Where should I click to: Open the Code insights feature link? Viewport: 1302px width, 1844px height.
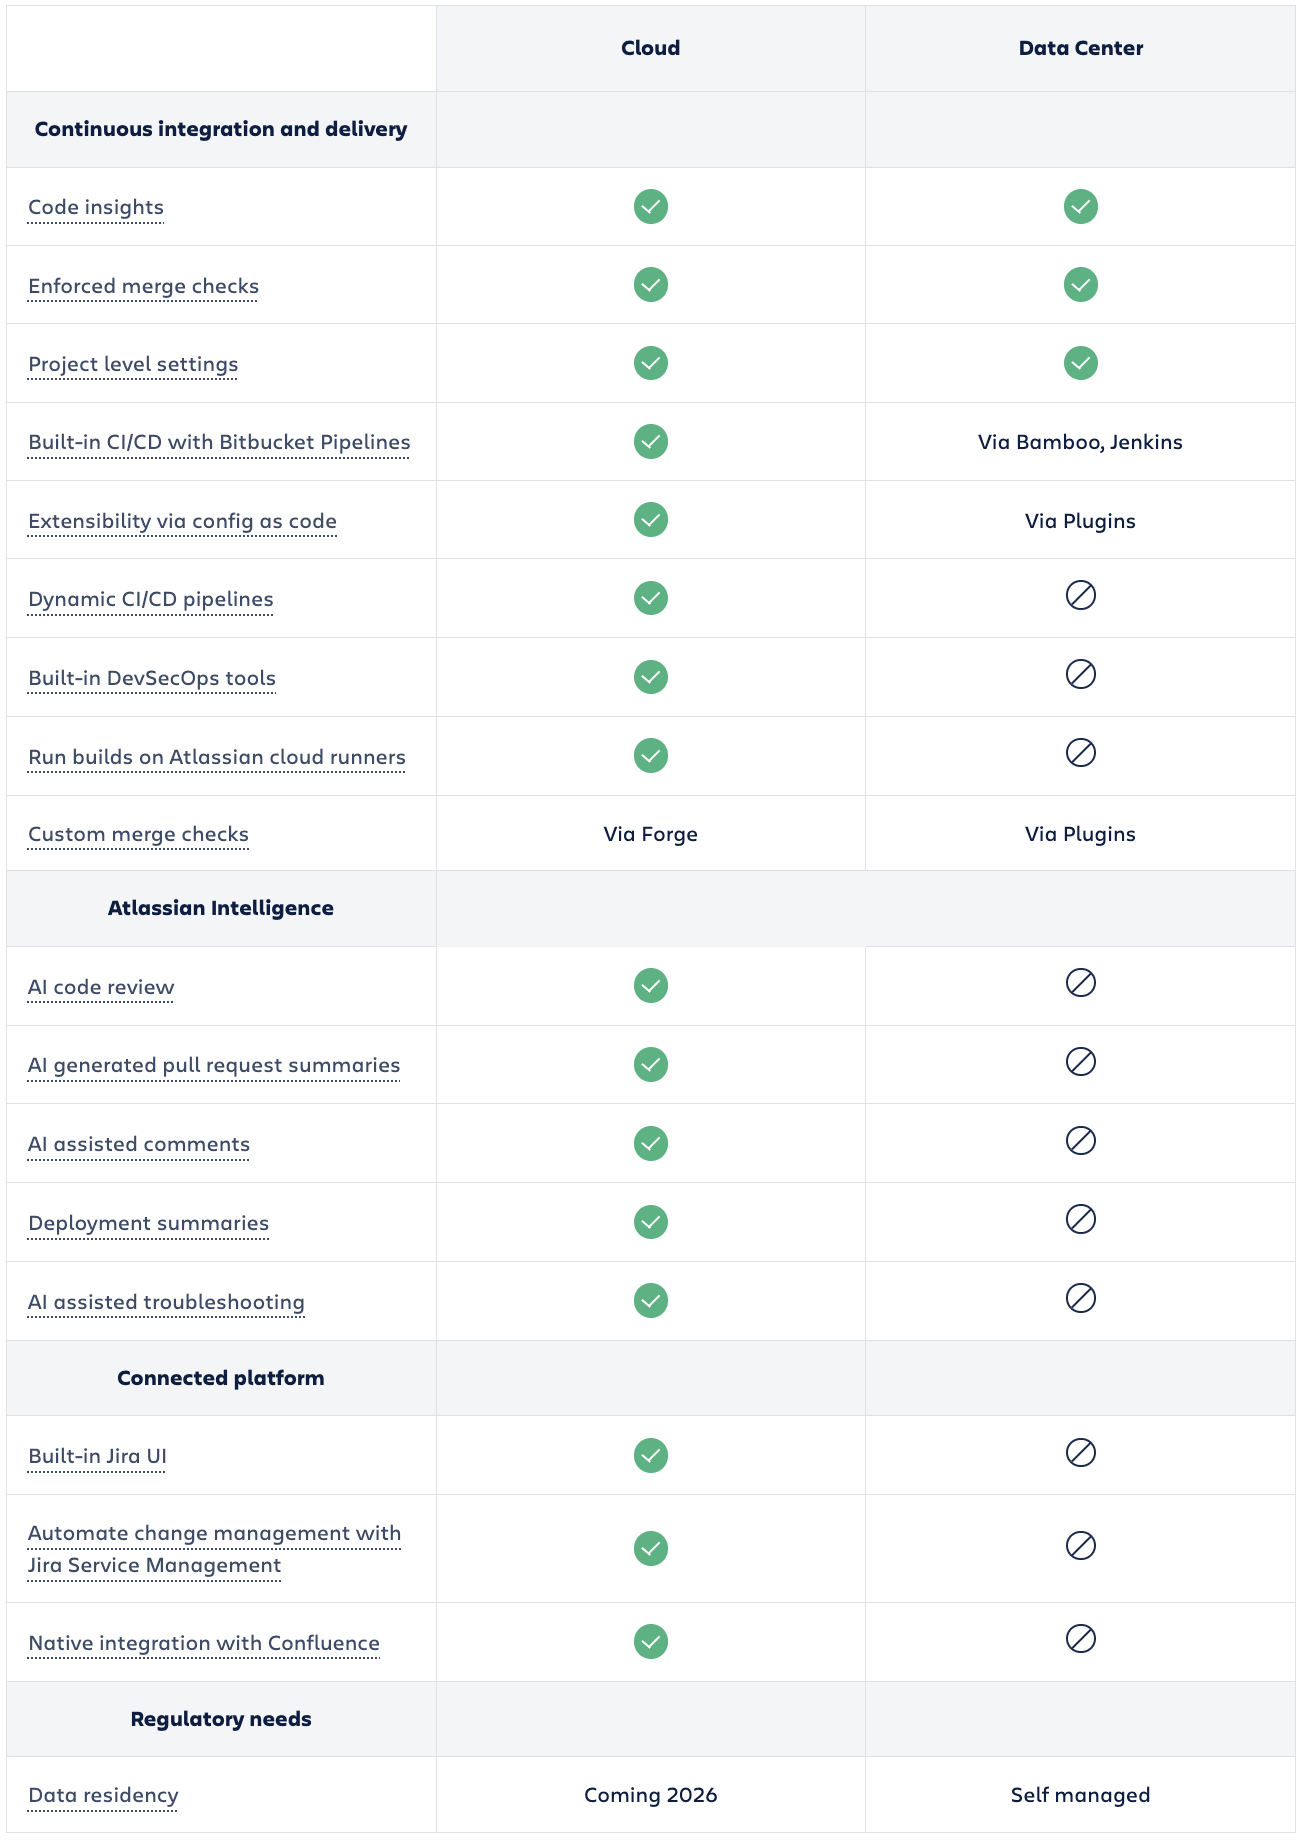[x=96, y=207]
